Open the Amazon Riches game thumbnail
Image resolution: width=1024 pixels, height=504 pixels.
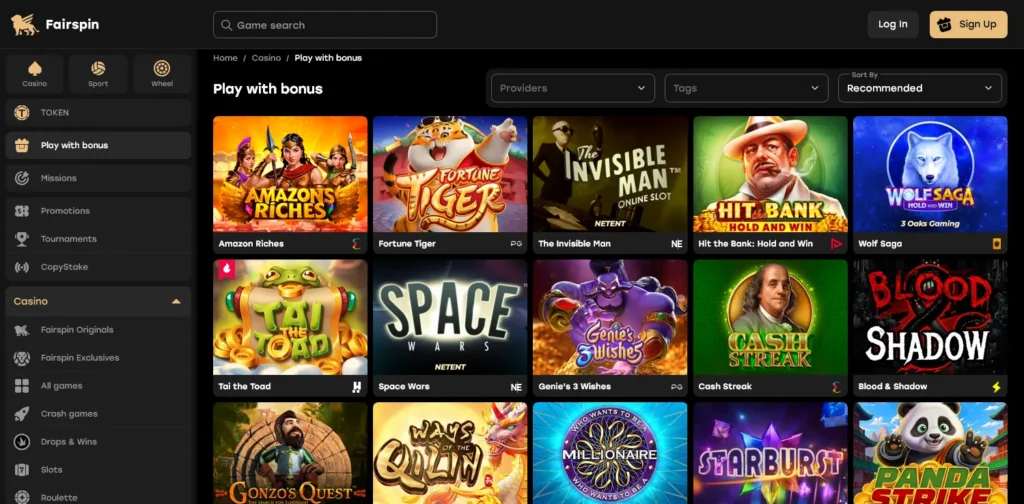pyautogui.click(x=290, y=174)
